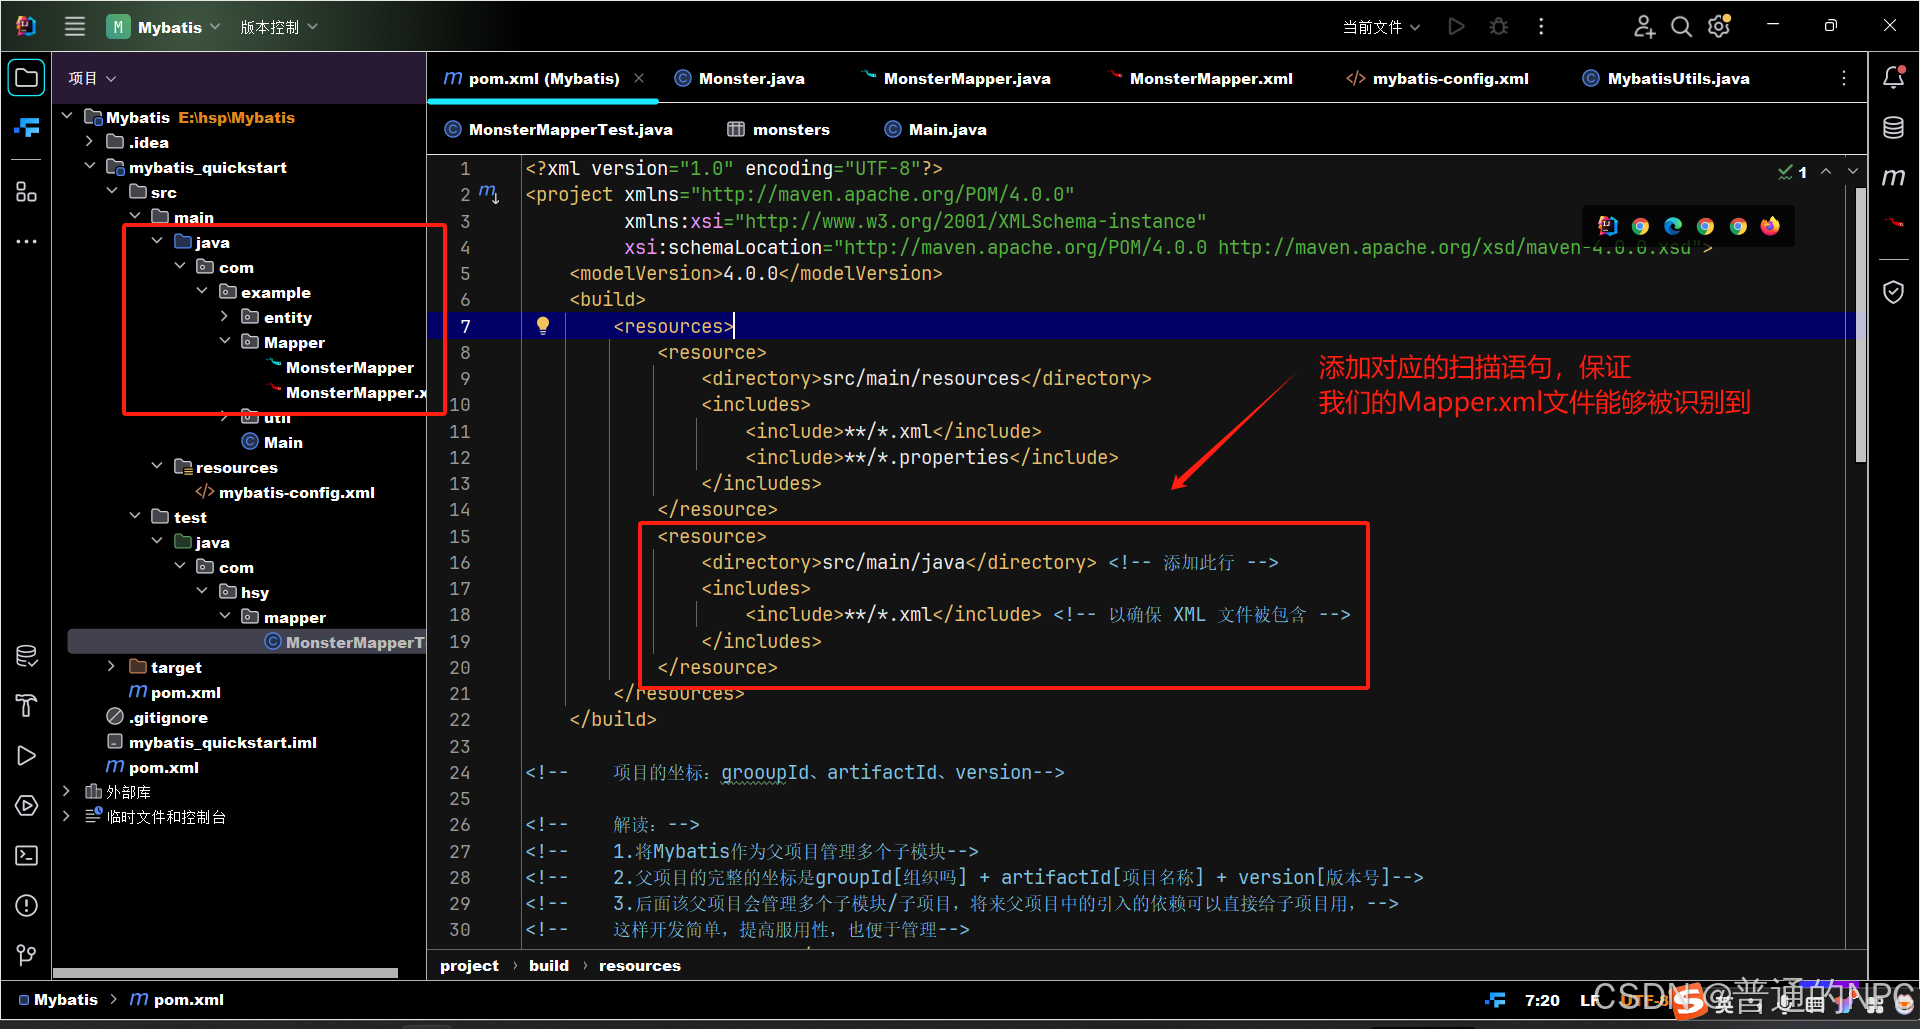Switch to Monster.java tab

(740, 78)
